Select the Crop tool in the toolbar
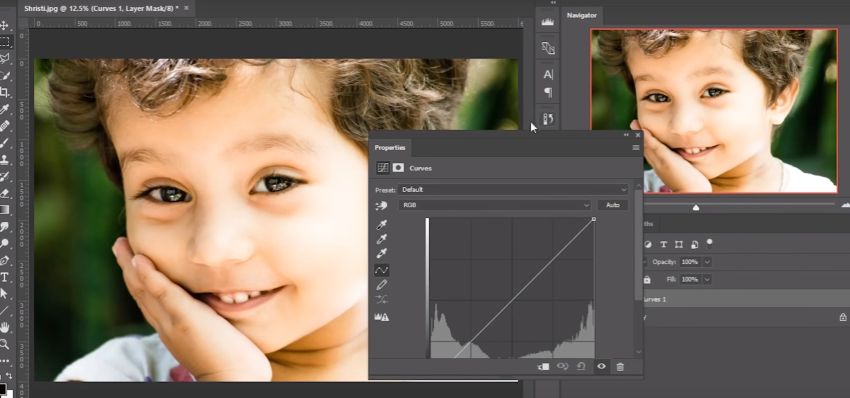Viewport: 850px width, 398px height. click(x=4, y=92)
